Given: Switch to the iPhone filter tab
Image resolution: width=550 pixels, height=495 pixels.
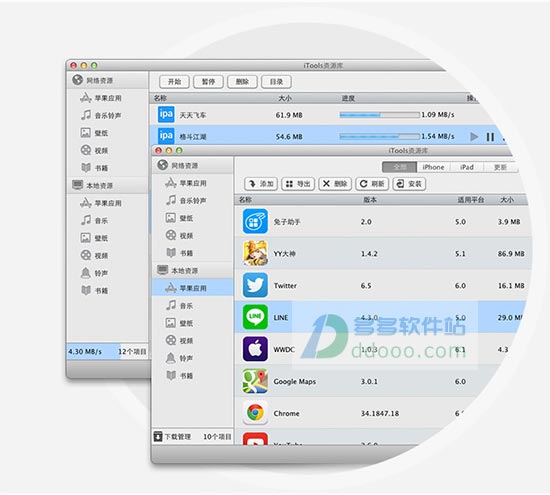Looking at the screenshot, I should click(x=433, y=167).
